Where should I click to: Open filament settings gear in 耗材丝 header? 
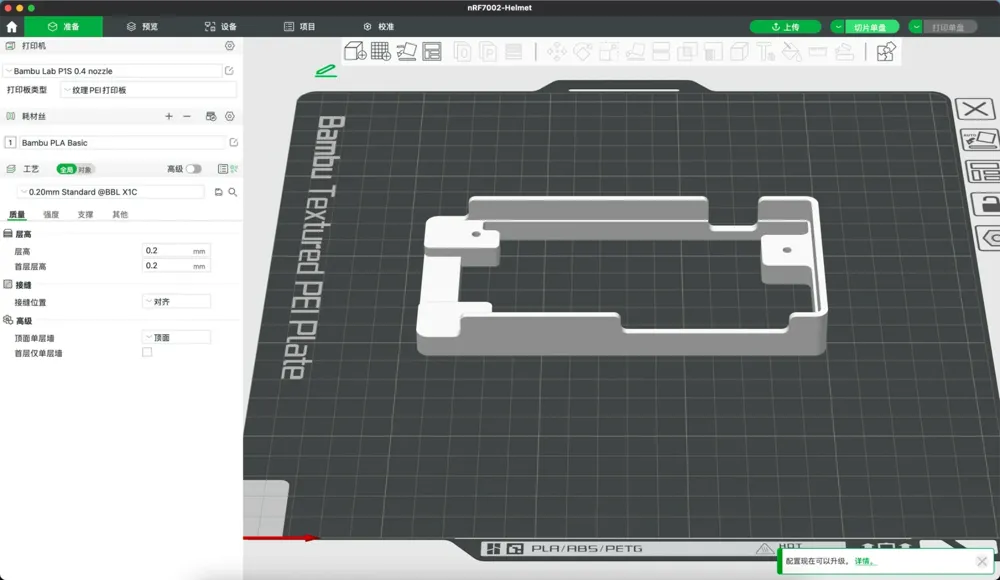click(230, 116)
